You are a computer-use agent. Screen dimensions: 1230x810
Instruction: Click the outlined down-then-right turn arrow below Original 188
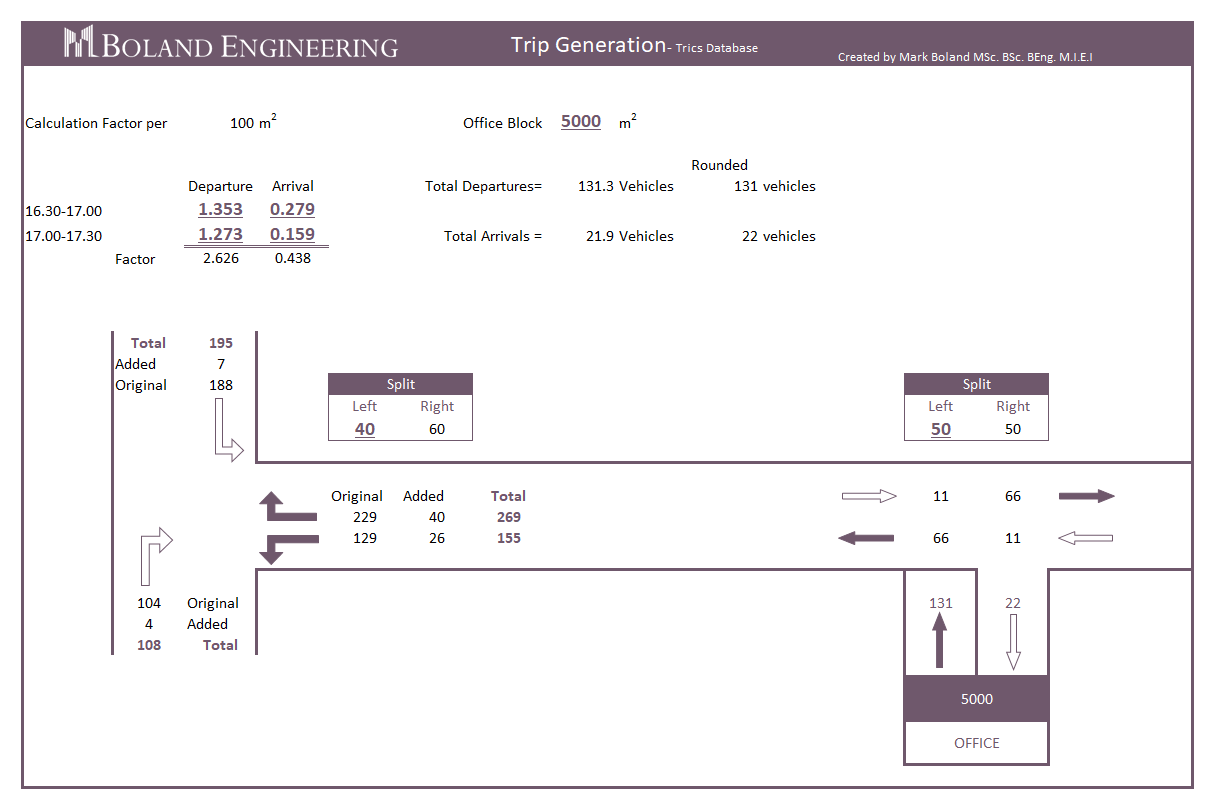click(x=226, y=430)
